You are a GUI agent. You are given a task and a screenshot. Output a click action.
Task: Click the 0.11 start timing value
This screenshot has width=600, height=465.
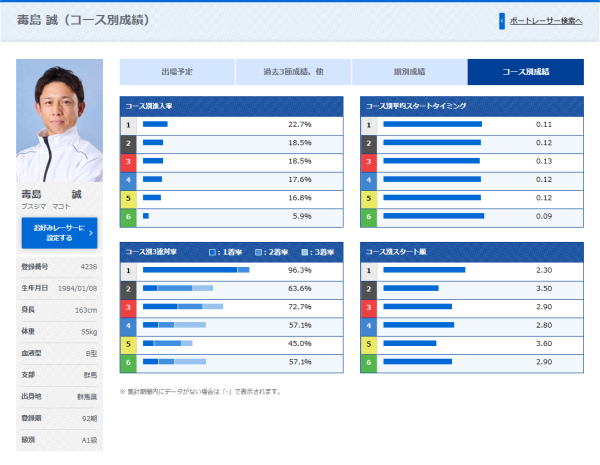(544, 124)
